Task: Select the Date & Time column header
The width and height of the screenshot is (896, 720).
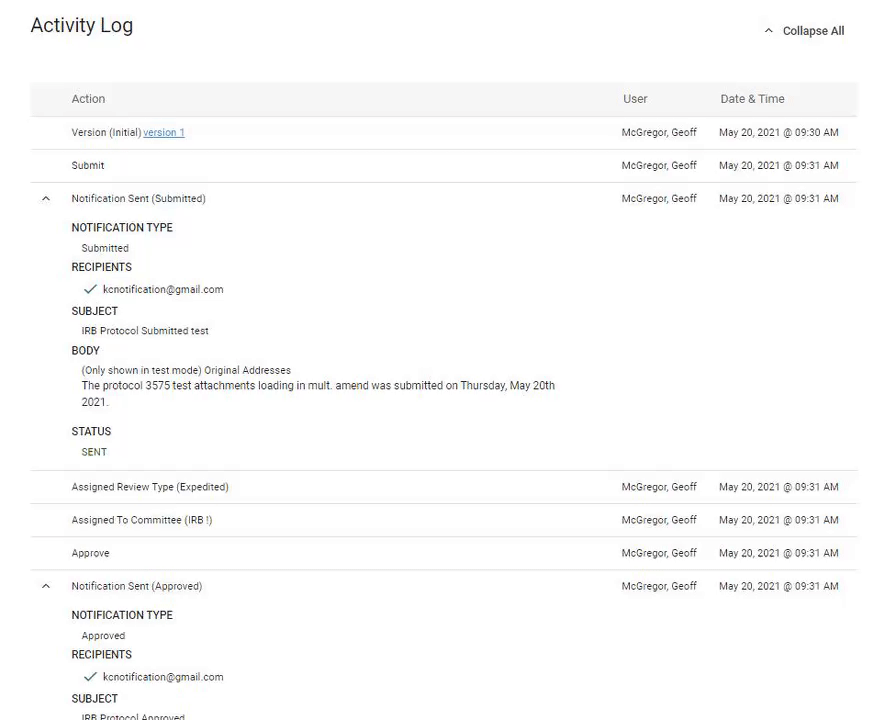Action: 752,99
